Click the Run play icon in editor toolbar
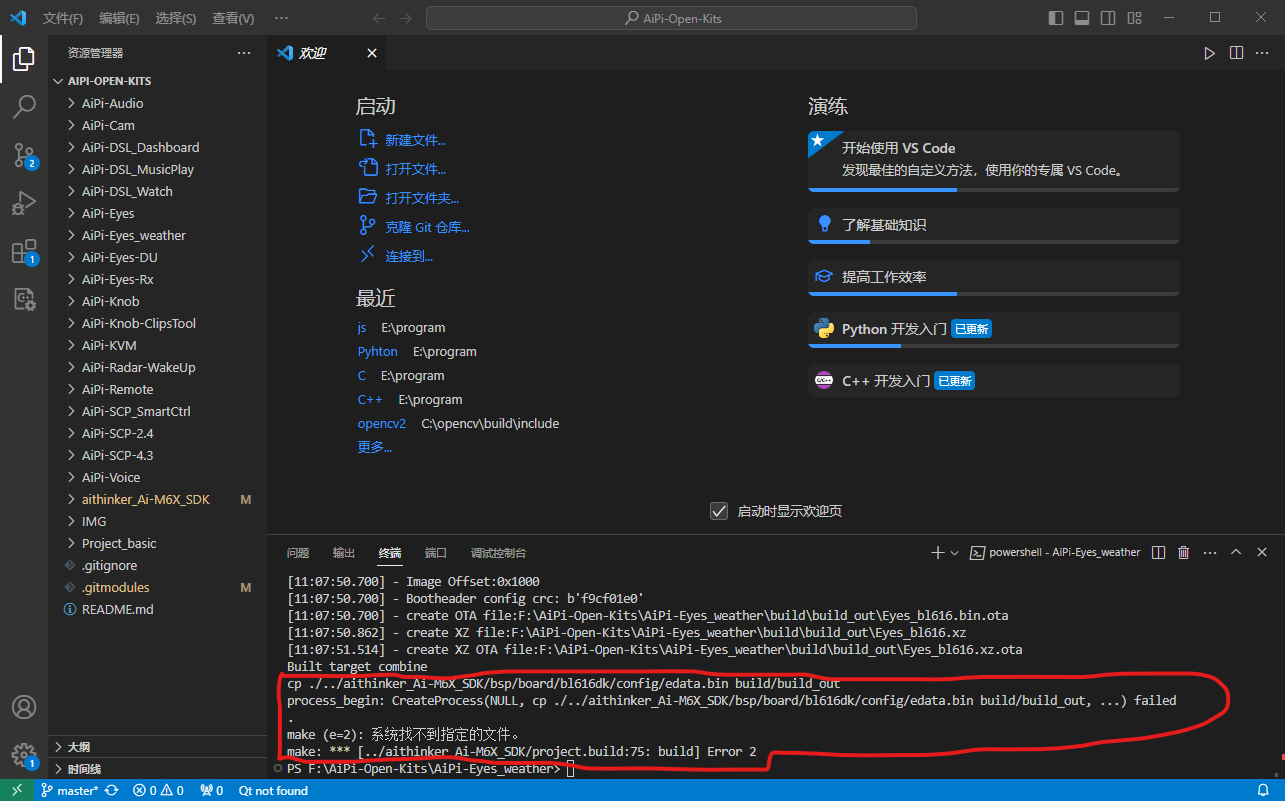Viewport: 1285px width, 801px height. (x=1210, y=53)
